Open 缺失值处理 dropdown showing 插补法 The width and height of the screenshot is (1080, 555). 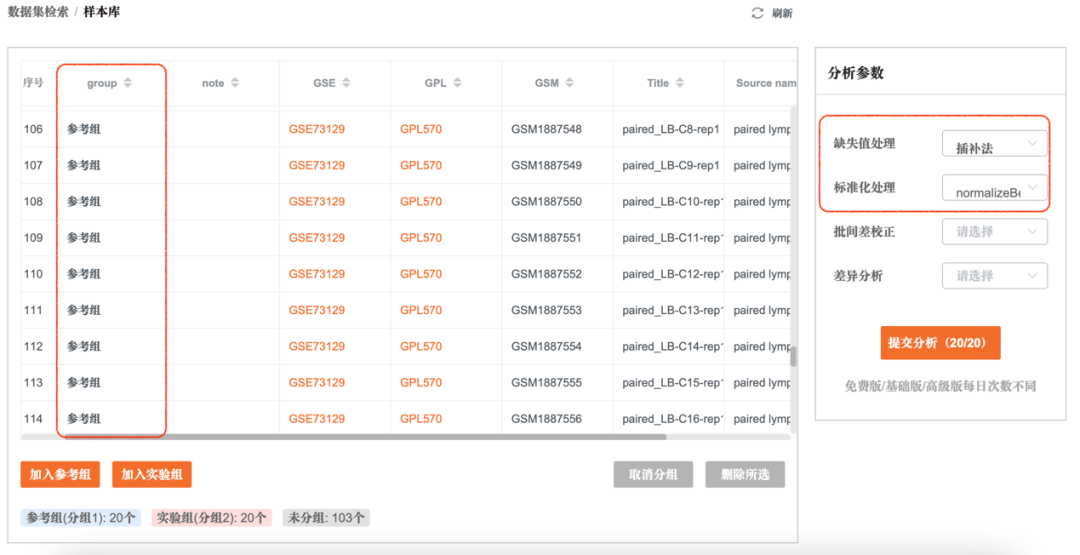[994, 145]
